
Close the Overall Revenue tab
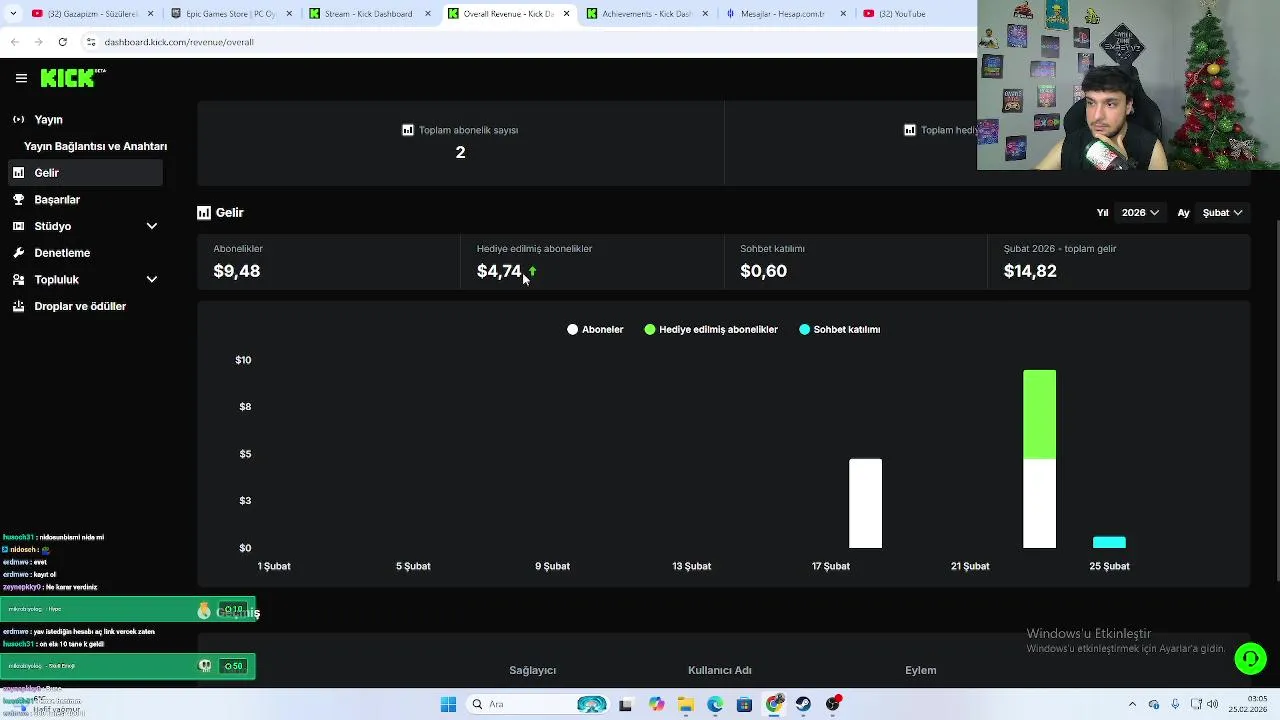pos(566,14)
